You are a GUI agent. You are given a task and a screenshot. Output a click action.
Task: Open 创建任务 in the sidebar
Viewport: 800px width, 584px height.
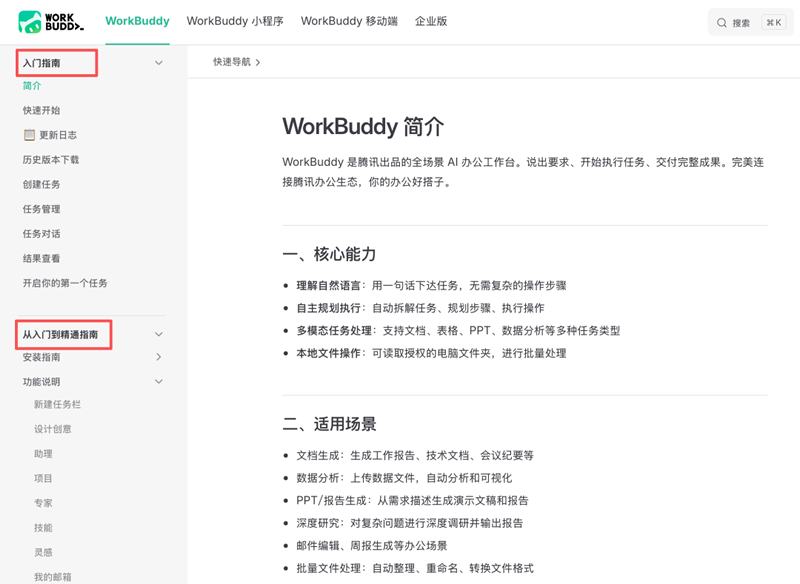tap(41, 184)
